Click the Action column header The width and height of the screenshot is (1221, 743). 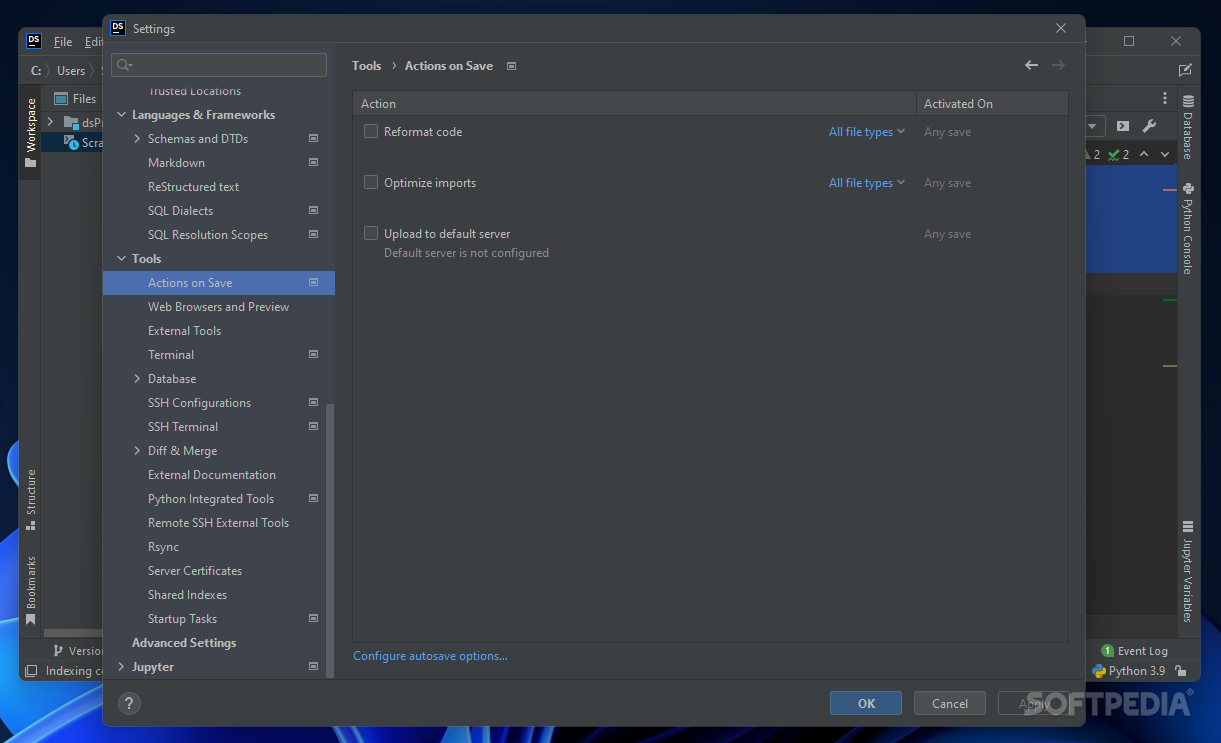(635, 103)
